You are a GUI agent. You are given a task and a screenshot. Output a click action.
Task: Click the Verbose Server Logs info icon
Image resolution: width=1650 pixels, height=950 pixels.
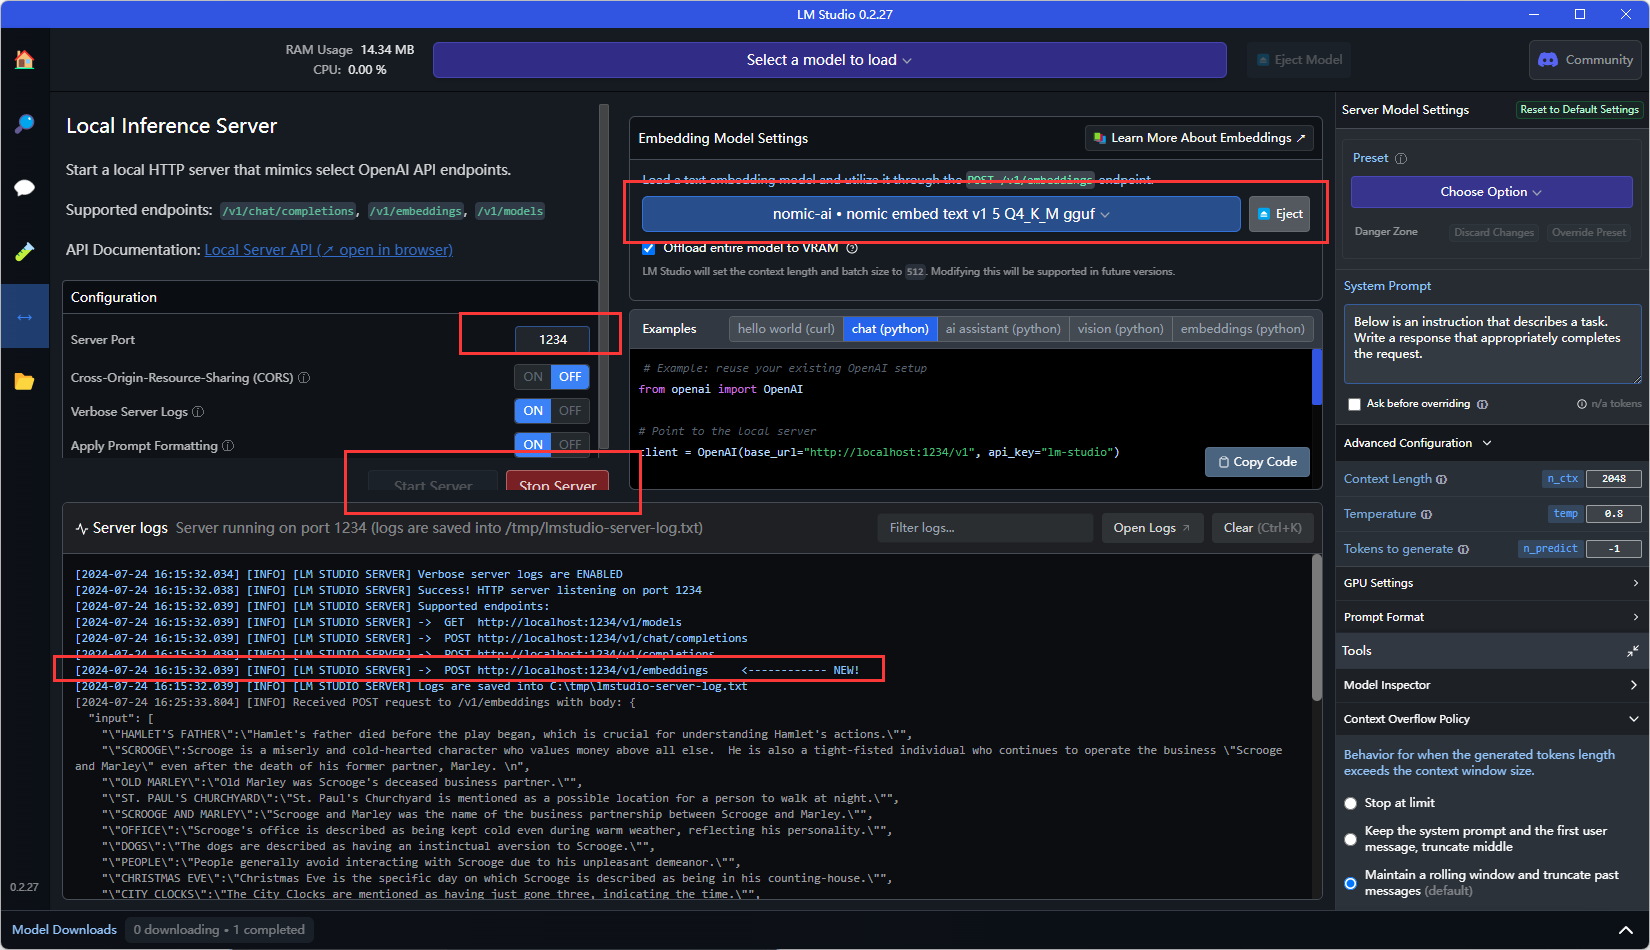198,412
